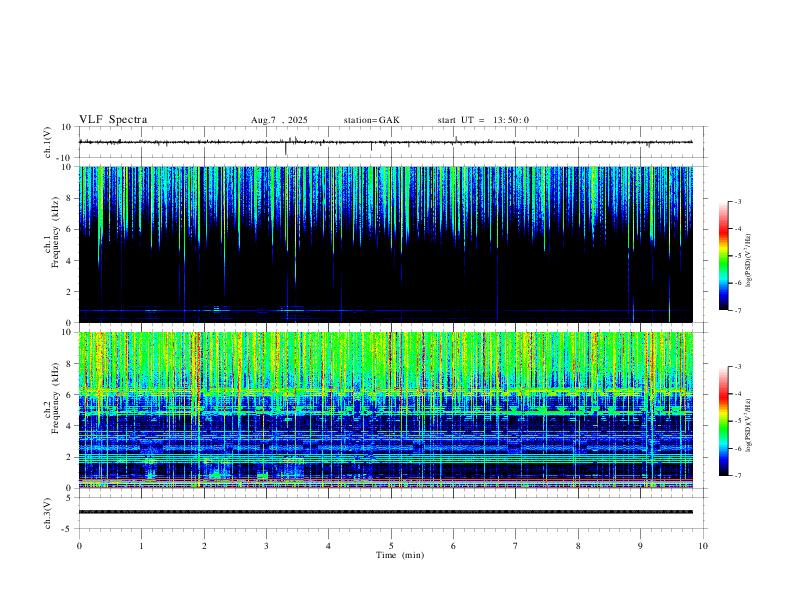Click the 'station=GAK' label
The width and height of the screenshot is (792, 612).
tap(371, 120)
